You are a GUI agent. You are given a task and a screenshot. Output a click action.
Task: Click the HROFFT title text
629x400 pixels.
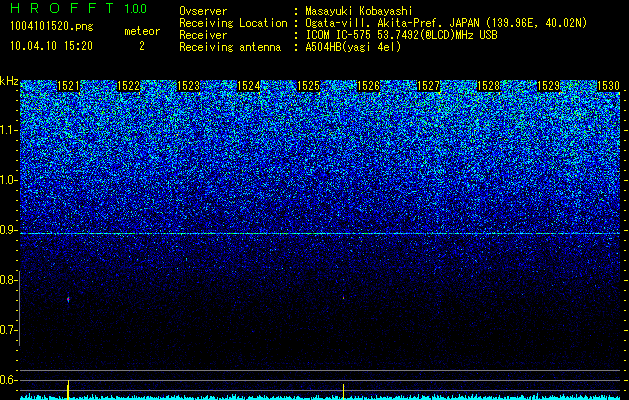62,8
